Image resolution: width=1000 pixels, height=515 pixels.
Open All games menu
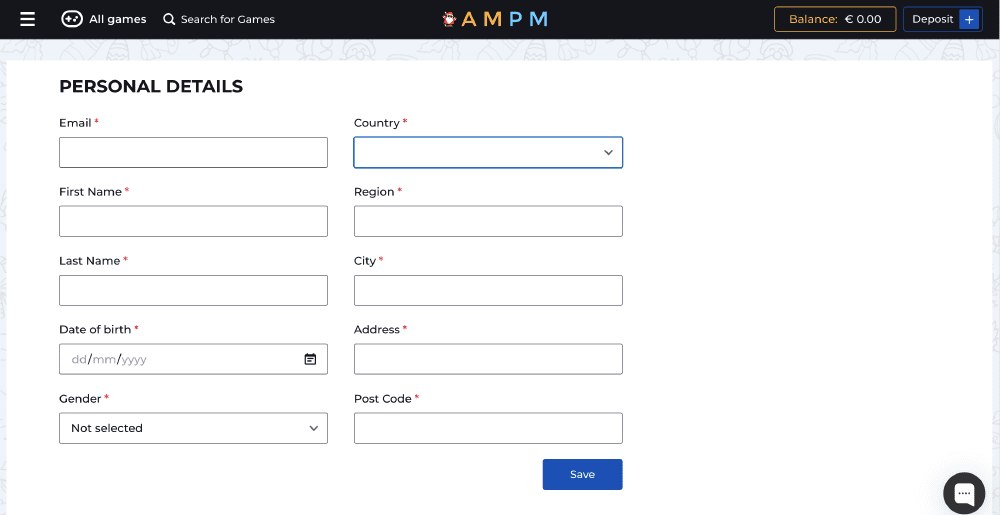[116, 19]
